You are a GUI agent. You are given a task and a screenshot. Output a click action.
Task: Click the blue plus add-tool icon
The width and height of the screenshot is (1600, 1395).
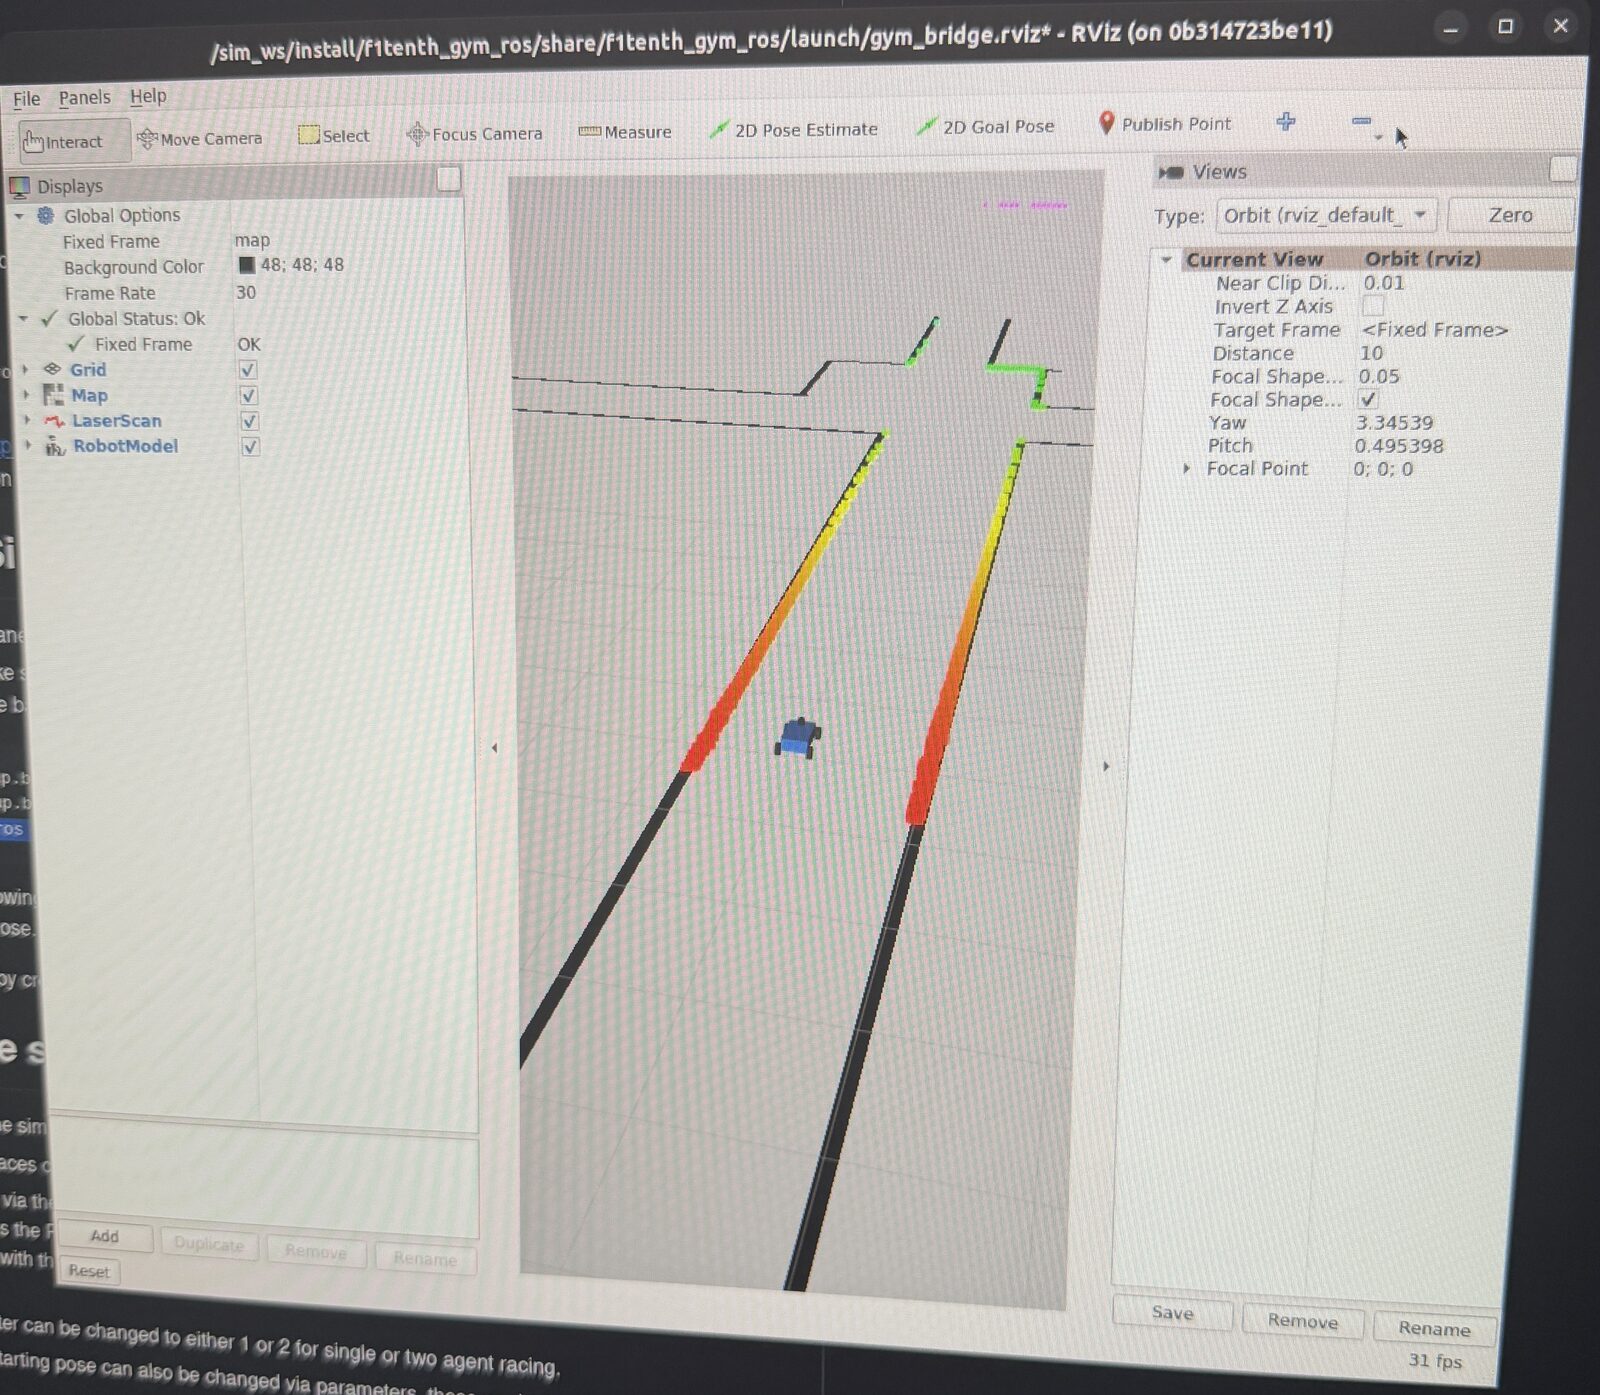click(1286, 122)
